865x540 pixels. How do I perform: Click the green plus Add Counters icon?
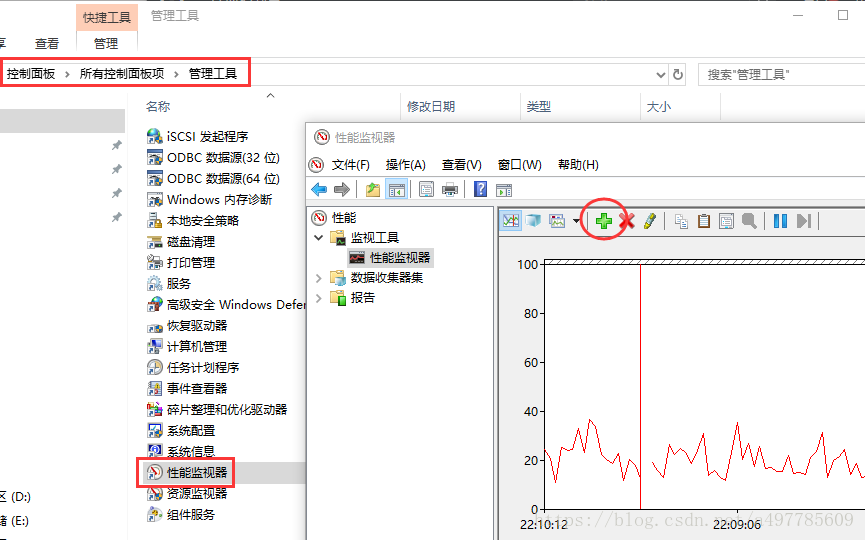(604, 221)
